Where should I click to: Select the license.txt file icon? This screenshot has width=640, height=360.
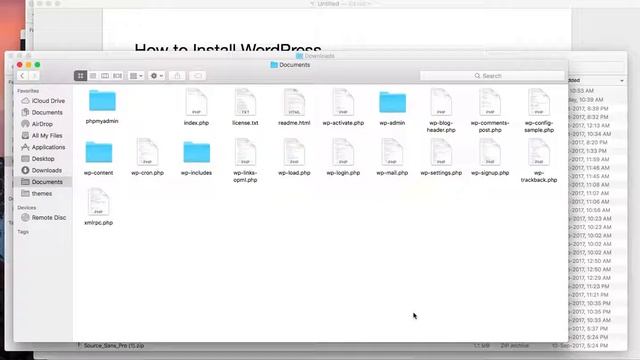click(245, 102)
